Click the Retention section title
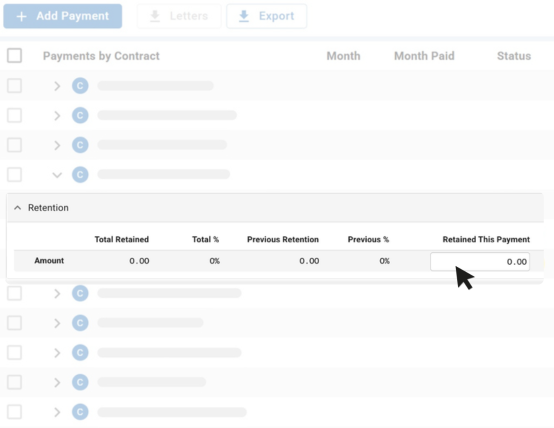 (x=48, y=208)
